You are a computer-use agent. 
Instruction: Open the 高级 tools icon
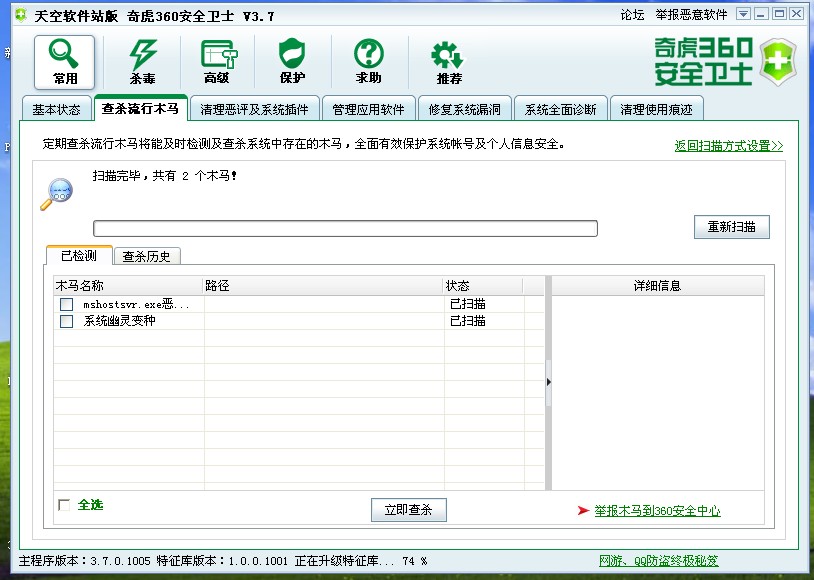(x=218, y=62)
